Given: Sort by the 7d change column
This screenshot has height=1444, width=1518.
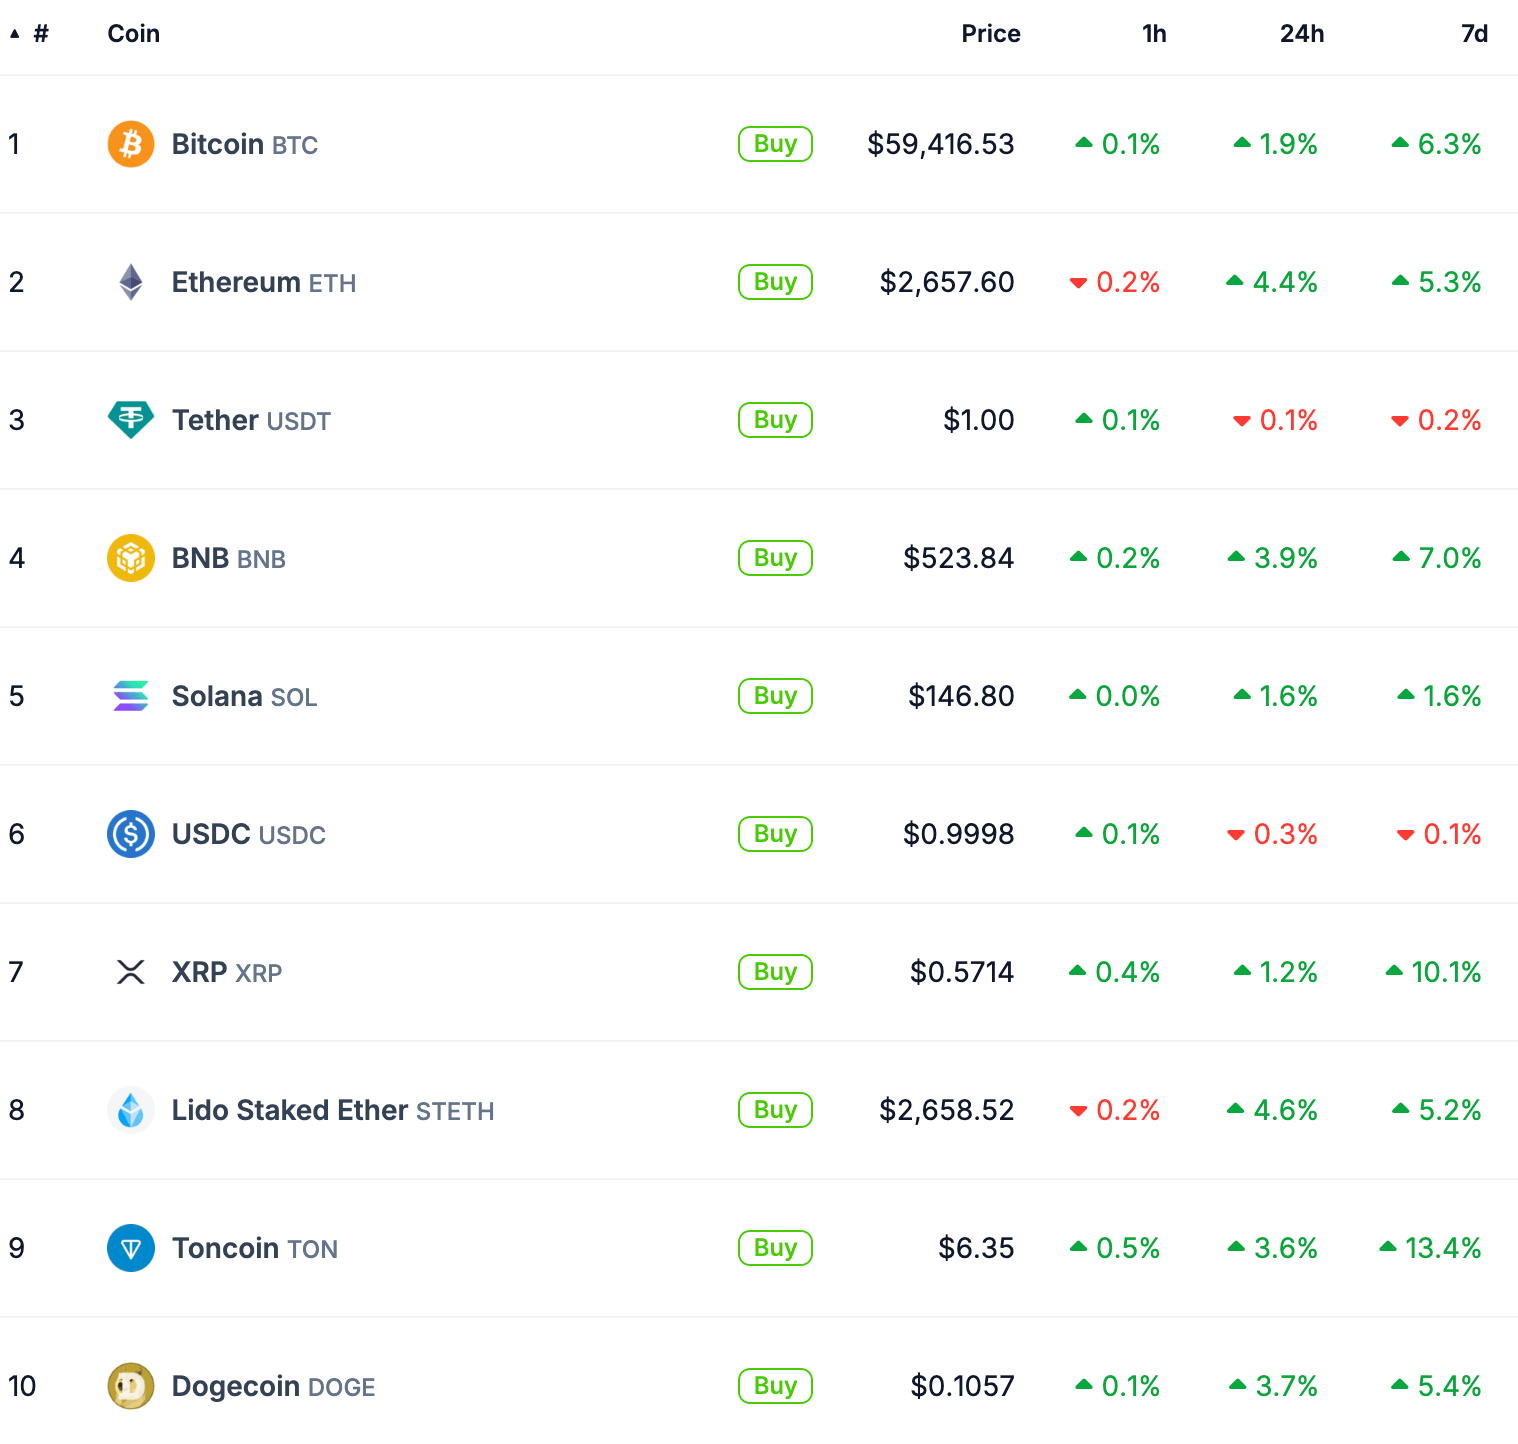Looking at the screenshot, I should (x=1473, y=33).
